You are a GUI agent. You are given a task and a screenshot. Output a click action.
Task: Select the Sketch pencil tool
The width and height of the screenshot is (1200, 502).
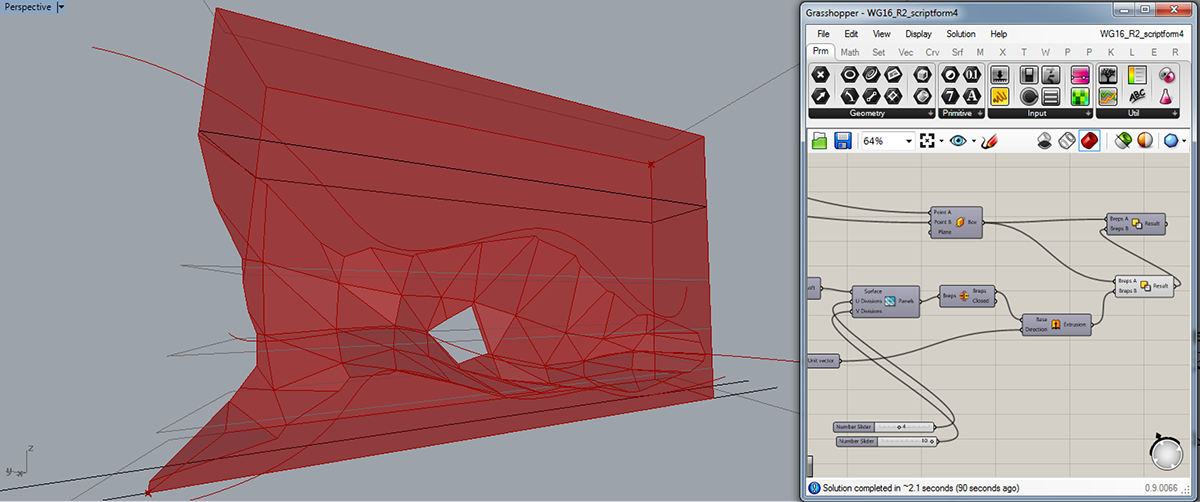coord(990,141)
